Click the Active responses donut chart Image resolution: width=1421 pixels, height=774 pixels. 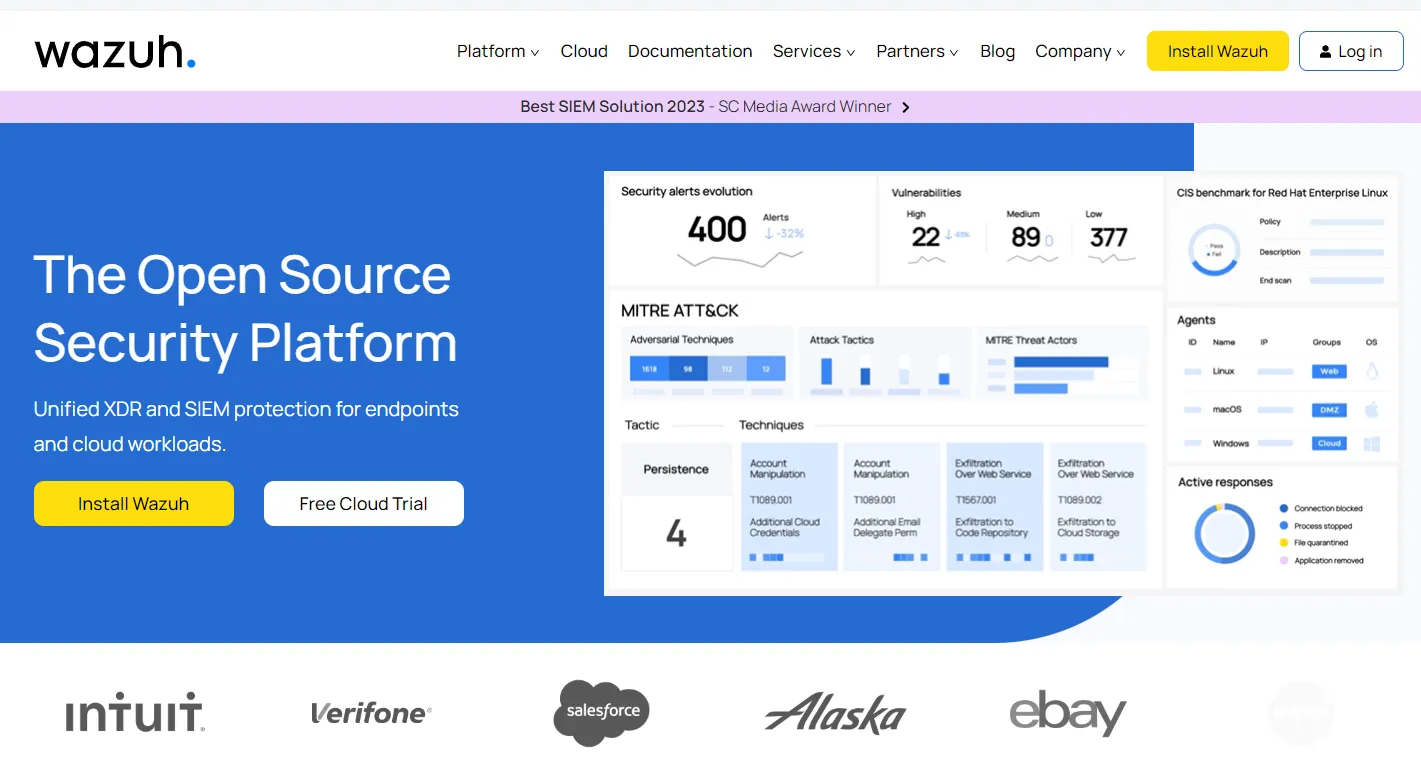pyautogui.click(x=1224, y=534)
